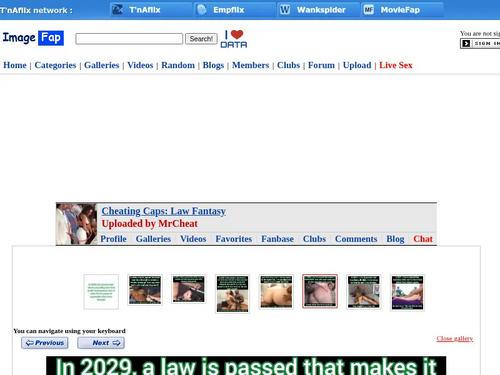Open the Categories menu item
Image resolution: width=500 pixels, height=375 pixels.
coord(55,65)
